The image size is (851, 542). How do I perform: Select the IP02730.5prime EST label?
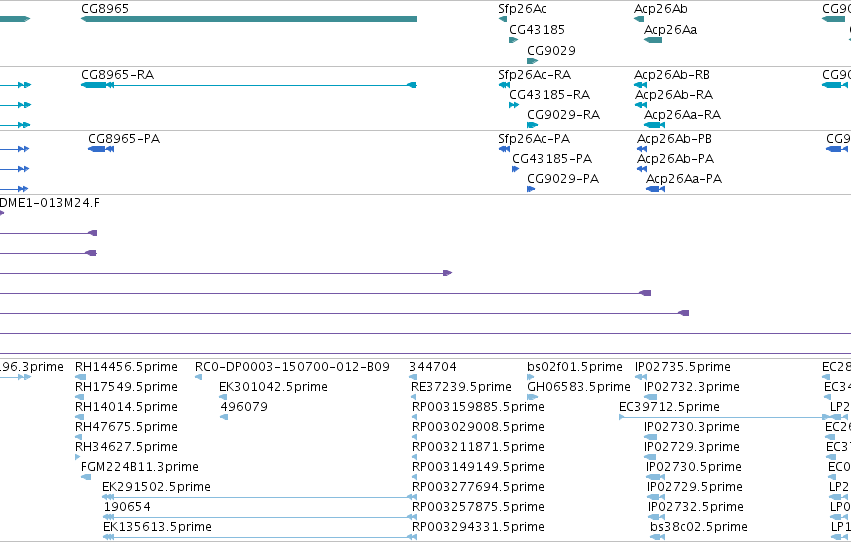pos(694,467)
